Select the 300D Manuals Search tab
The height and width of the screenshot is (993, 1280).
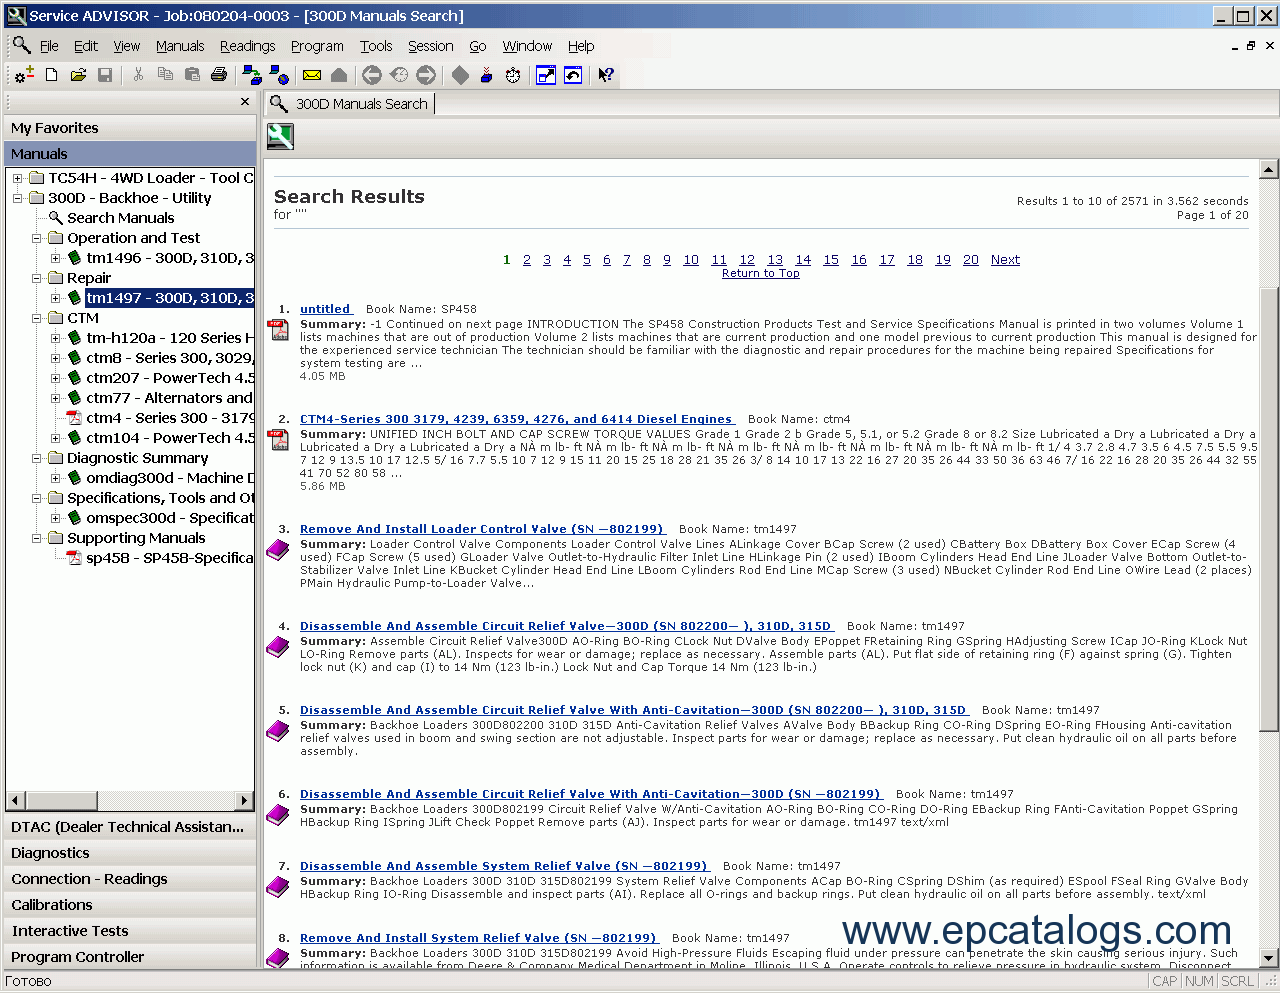tap(349, 104)
